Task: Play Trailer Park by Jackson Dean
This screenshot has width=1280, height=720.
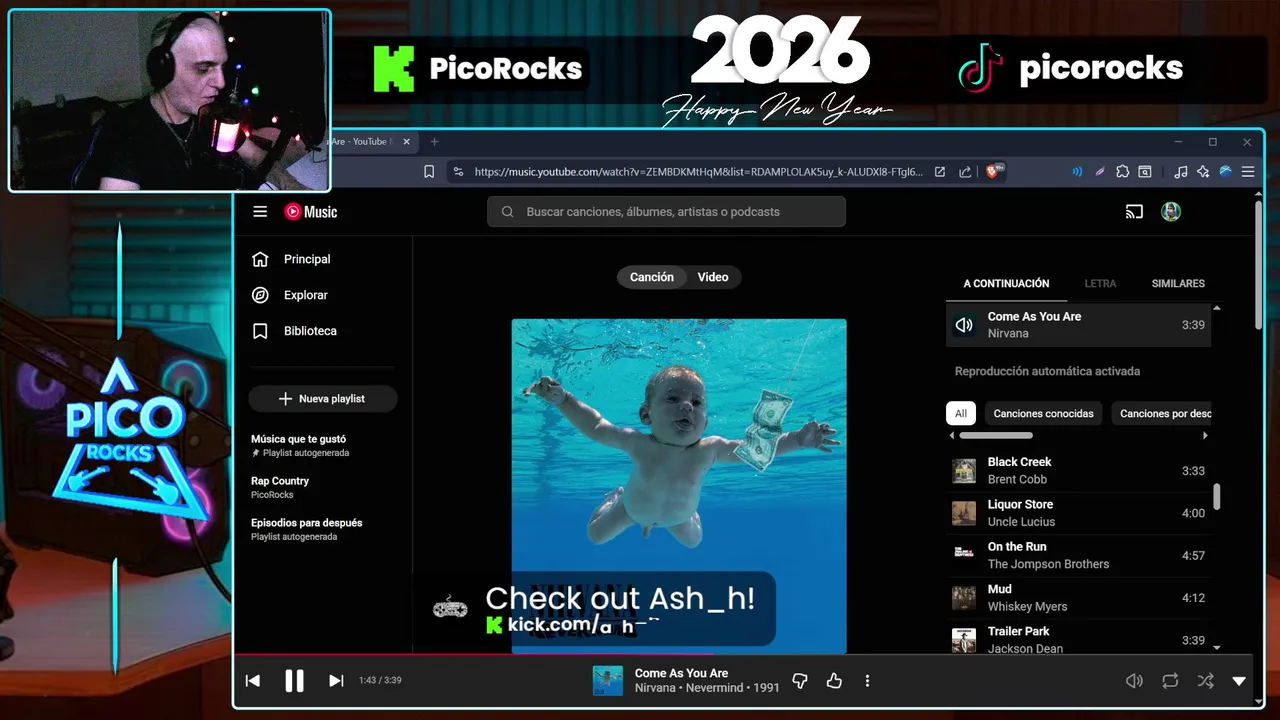Action: 1078,638
